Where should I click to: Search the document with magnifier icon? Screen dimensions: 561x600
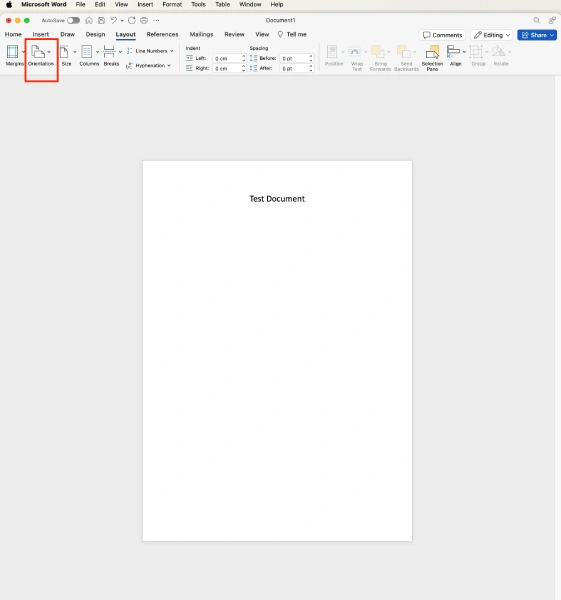pos(537,20)
